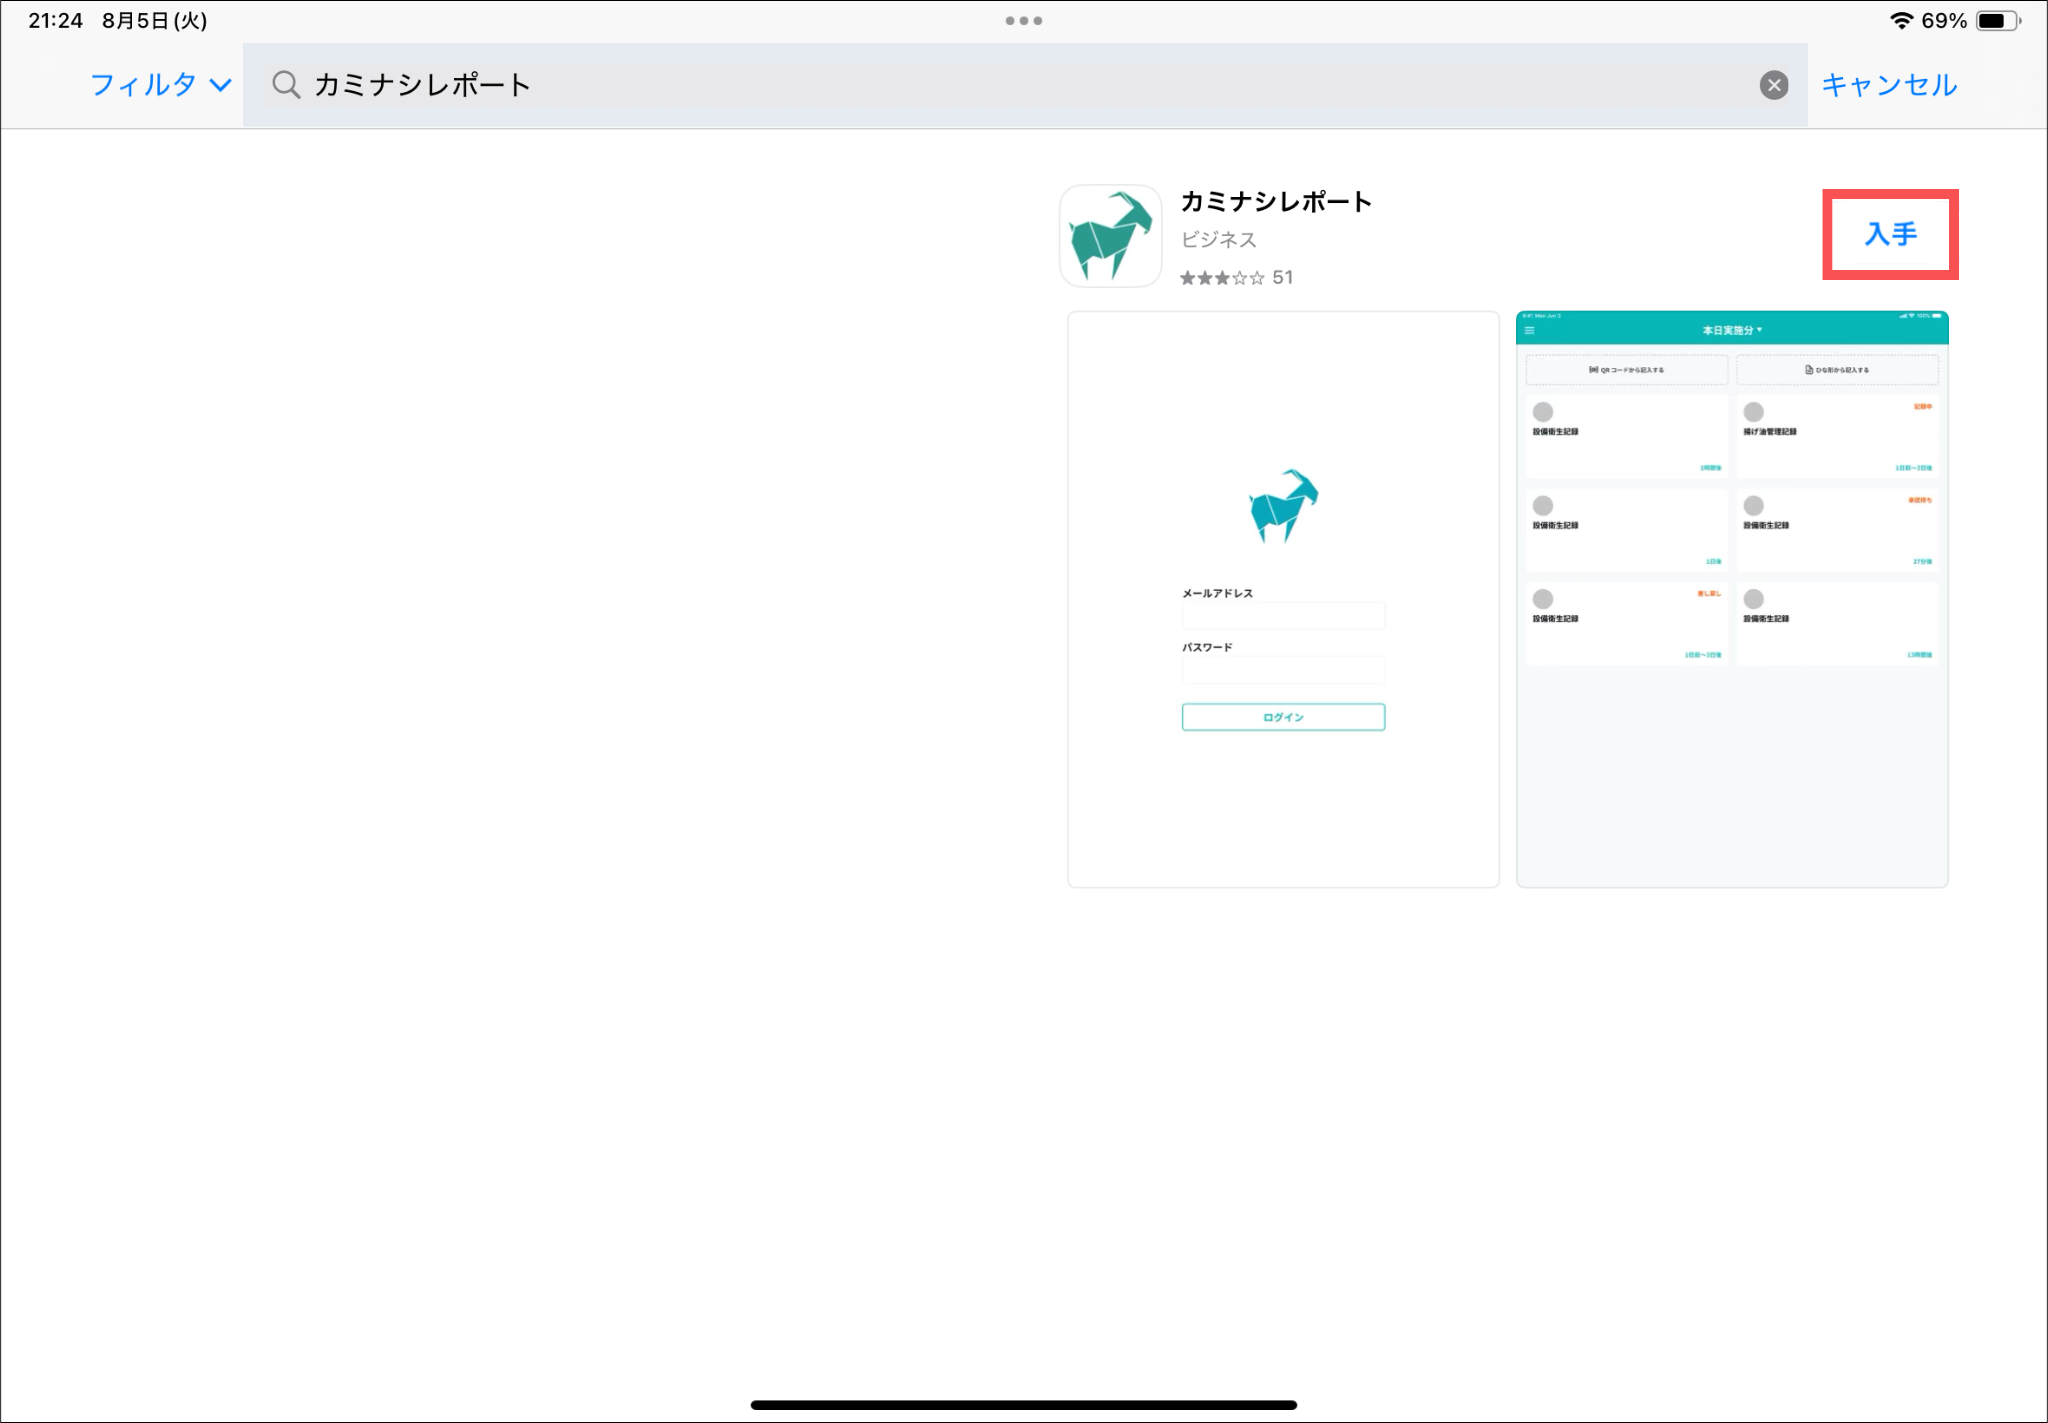Tap キャンセル to cancel the search
The height and width of the screenshot is (1423, 2048).
click(1888, 85)
